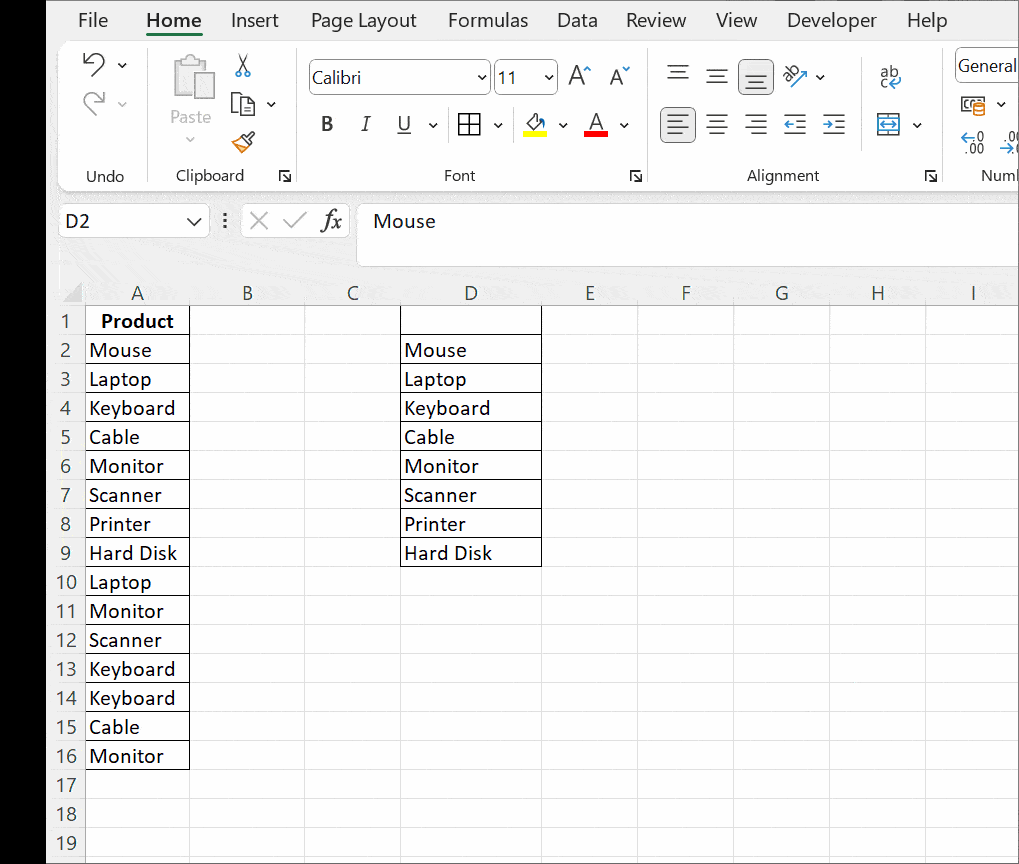Increase the font size
1019x864 pixels.
click(x=579, y=73)
